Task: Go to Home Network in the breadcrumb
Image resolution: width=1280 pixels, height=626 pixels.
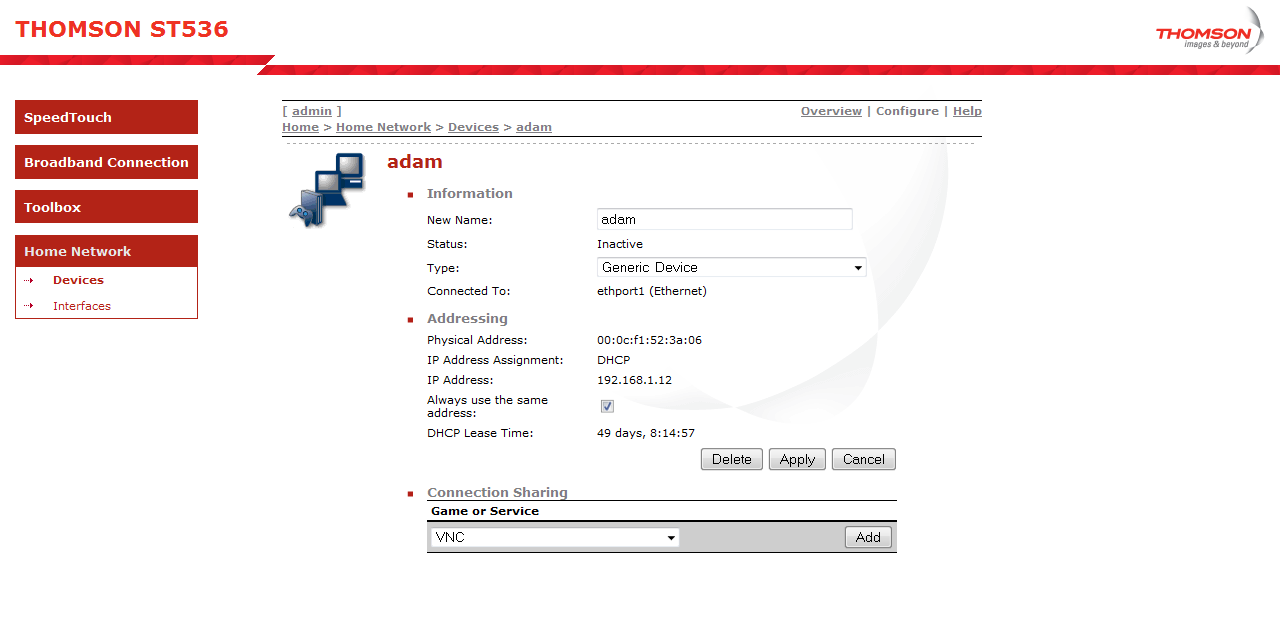Action: click(383, 127)
